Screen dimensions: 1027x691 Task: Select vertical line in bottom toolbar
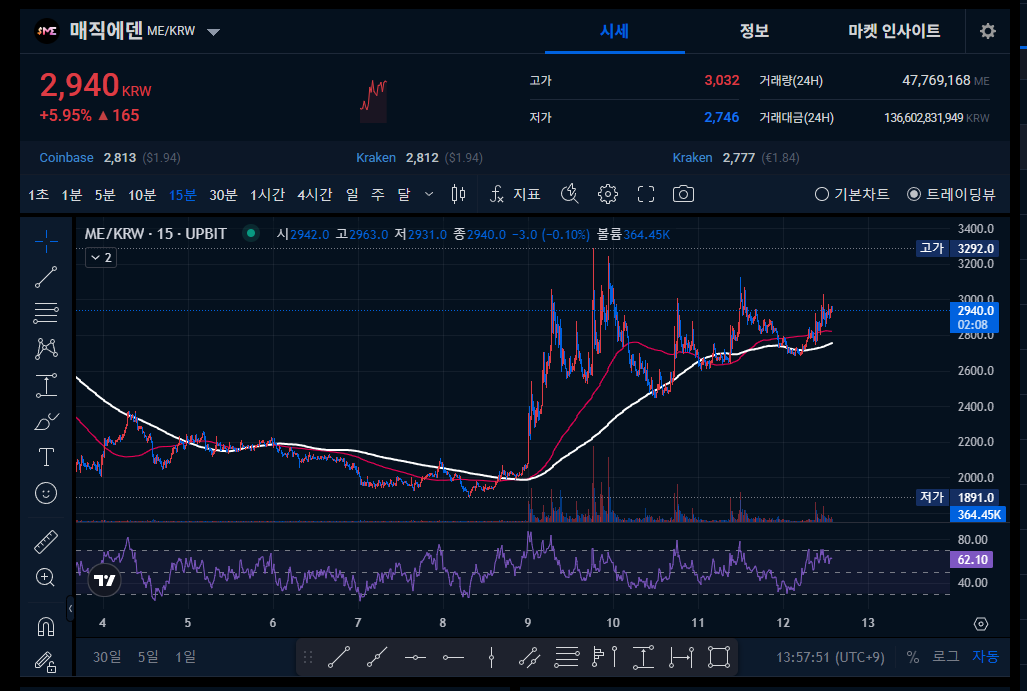491,657
